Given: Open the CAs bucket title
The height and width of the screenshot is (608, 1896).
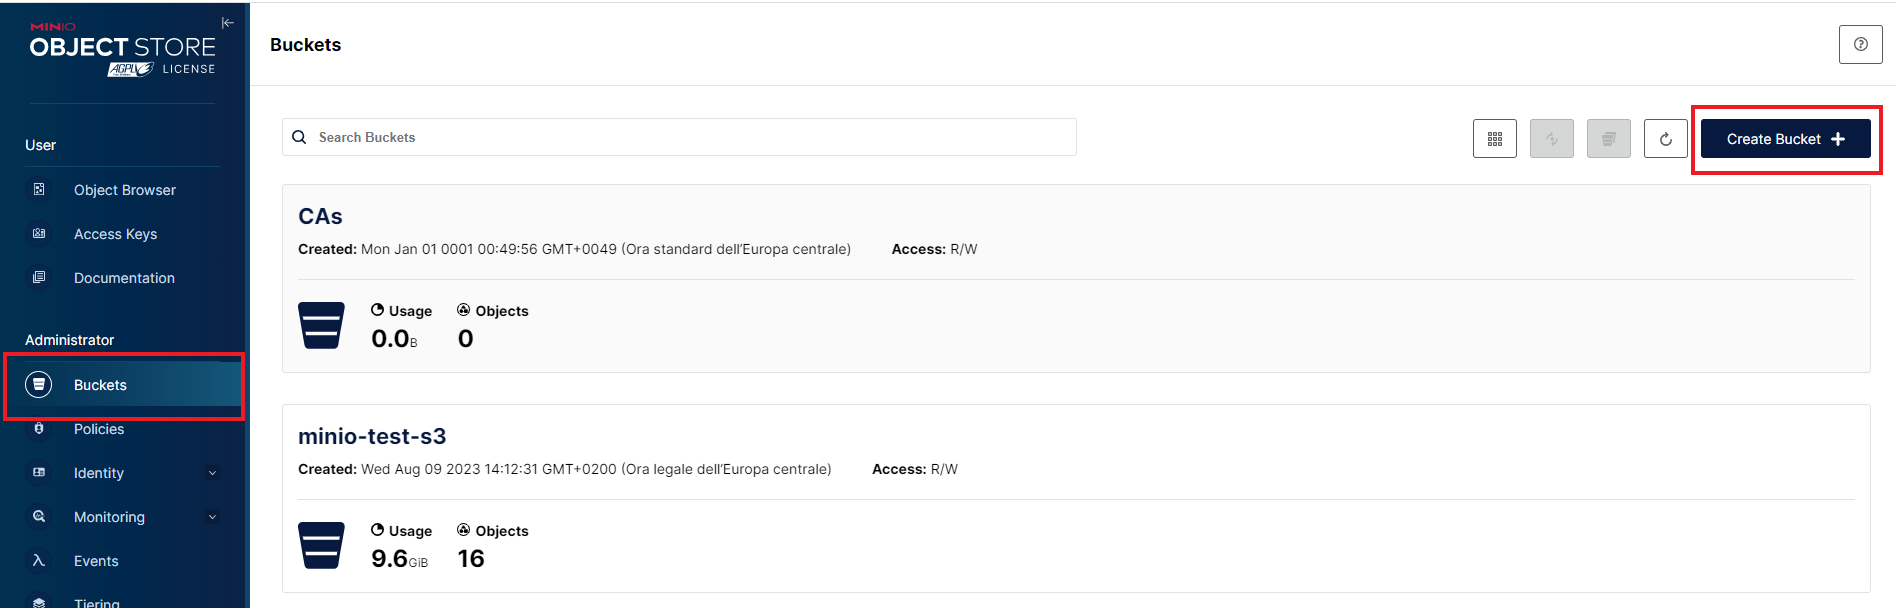Looking at the screenshot, I should coord(320,216).
